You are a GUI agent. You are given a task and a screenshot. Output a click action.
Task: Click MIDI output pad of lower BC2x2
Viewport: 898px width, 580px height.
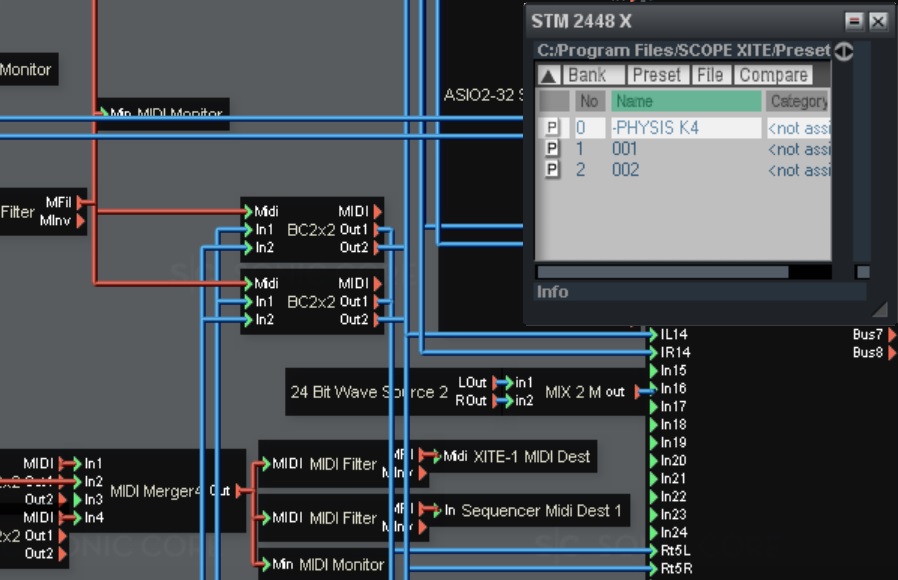pyautogui.click(x=377, y=283)
